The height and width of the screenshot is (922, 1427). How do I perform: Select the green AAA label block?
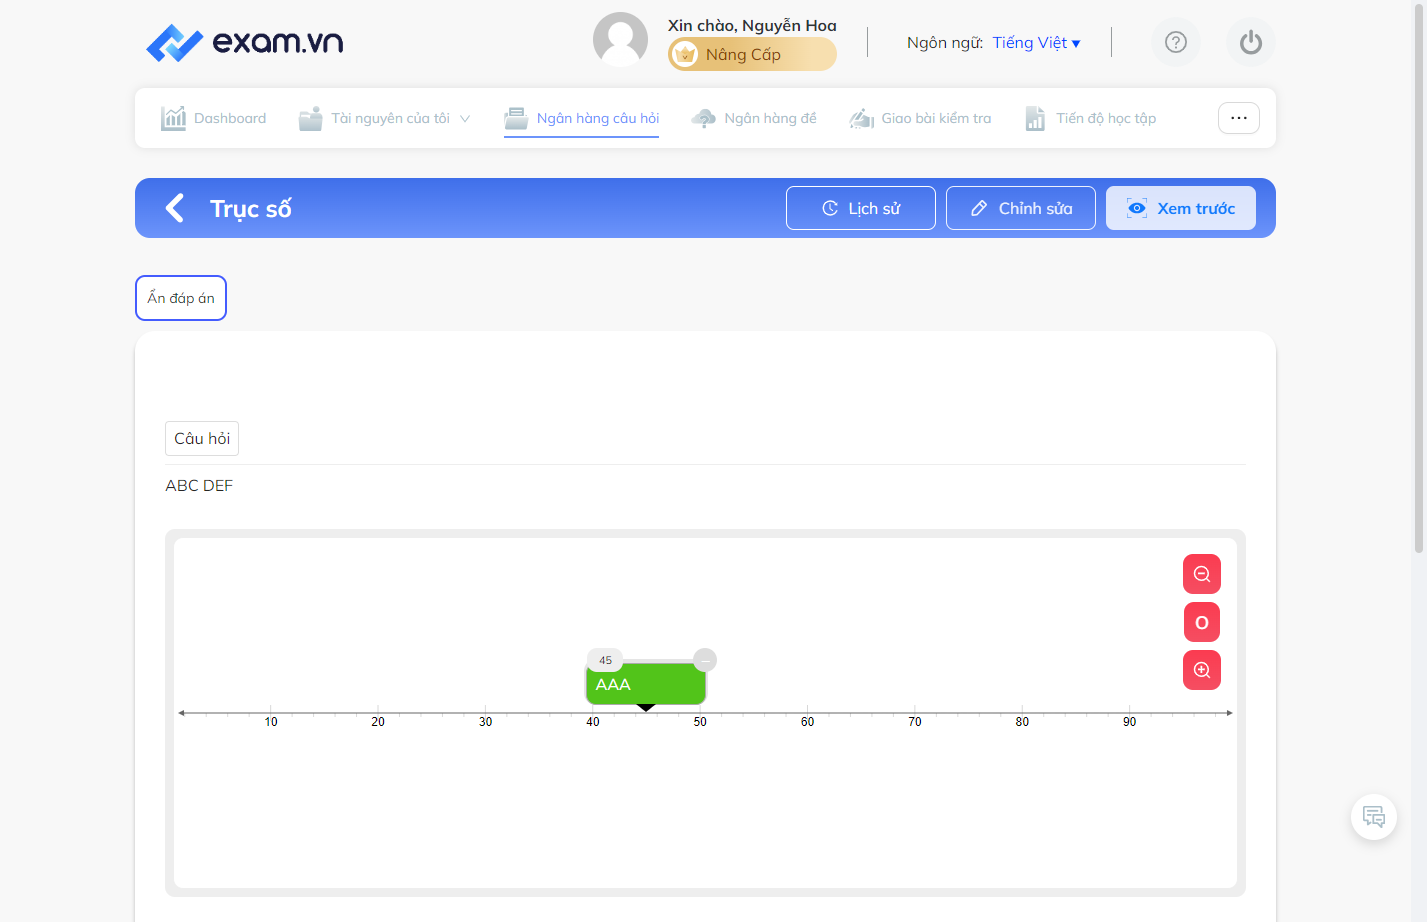click(646, 684)
